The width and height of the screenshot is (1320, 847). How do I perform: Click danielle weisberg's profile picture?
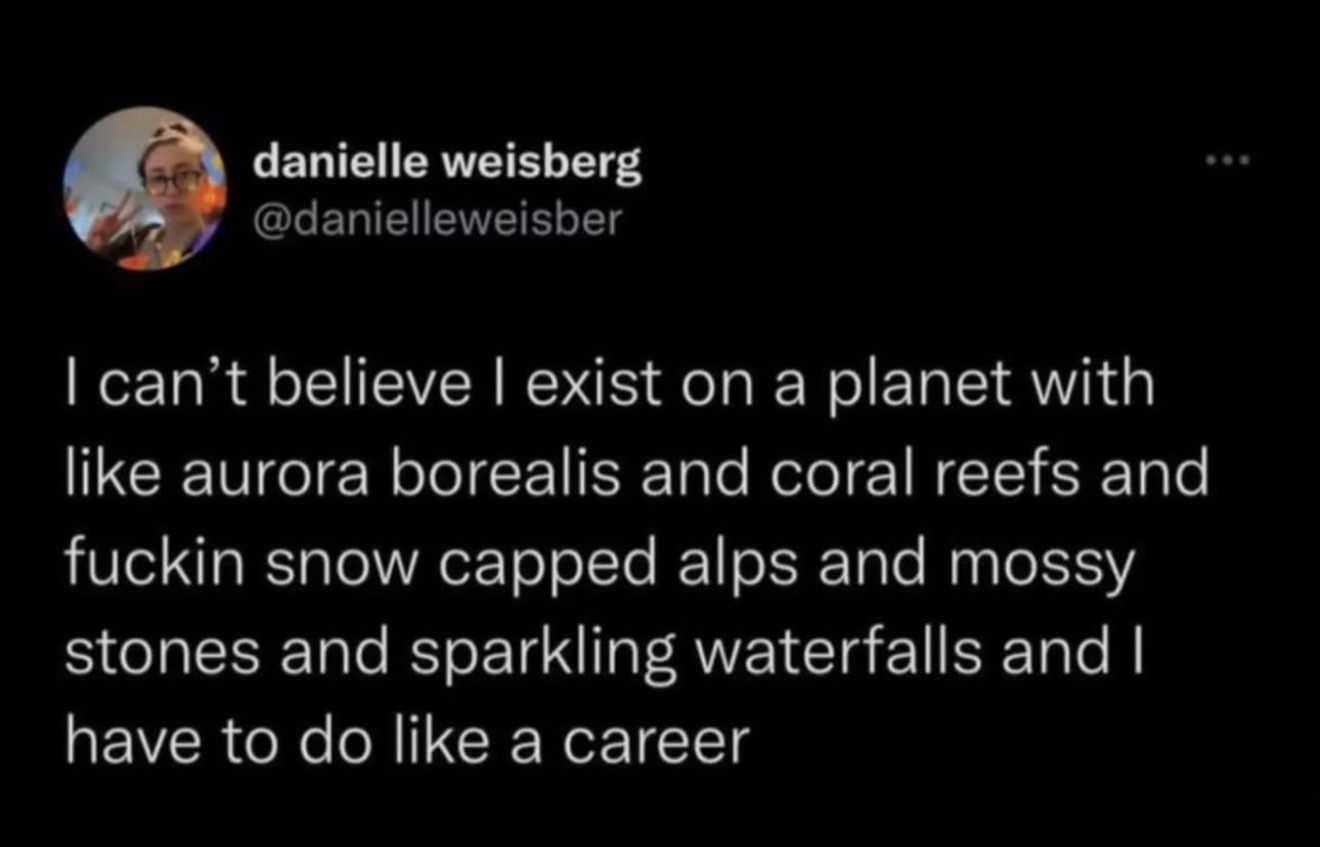point(145,188)
